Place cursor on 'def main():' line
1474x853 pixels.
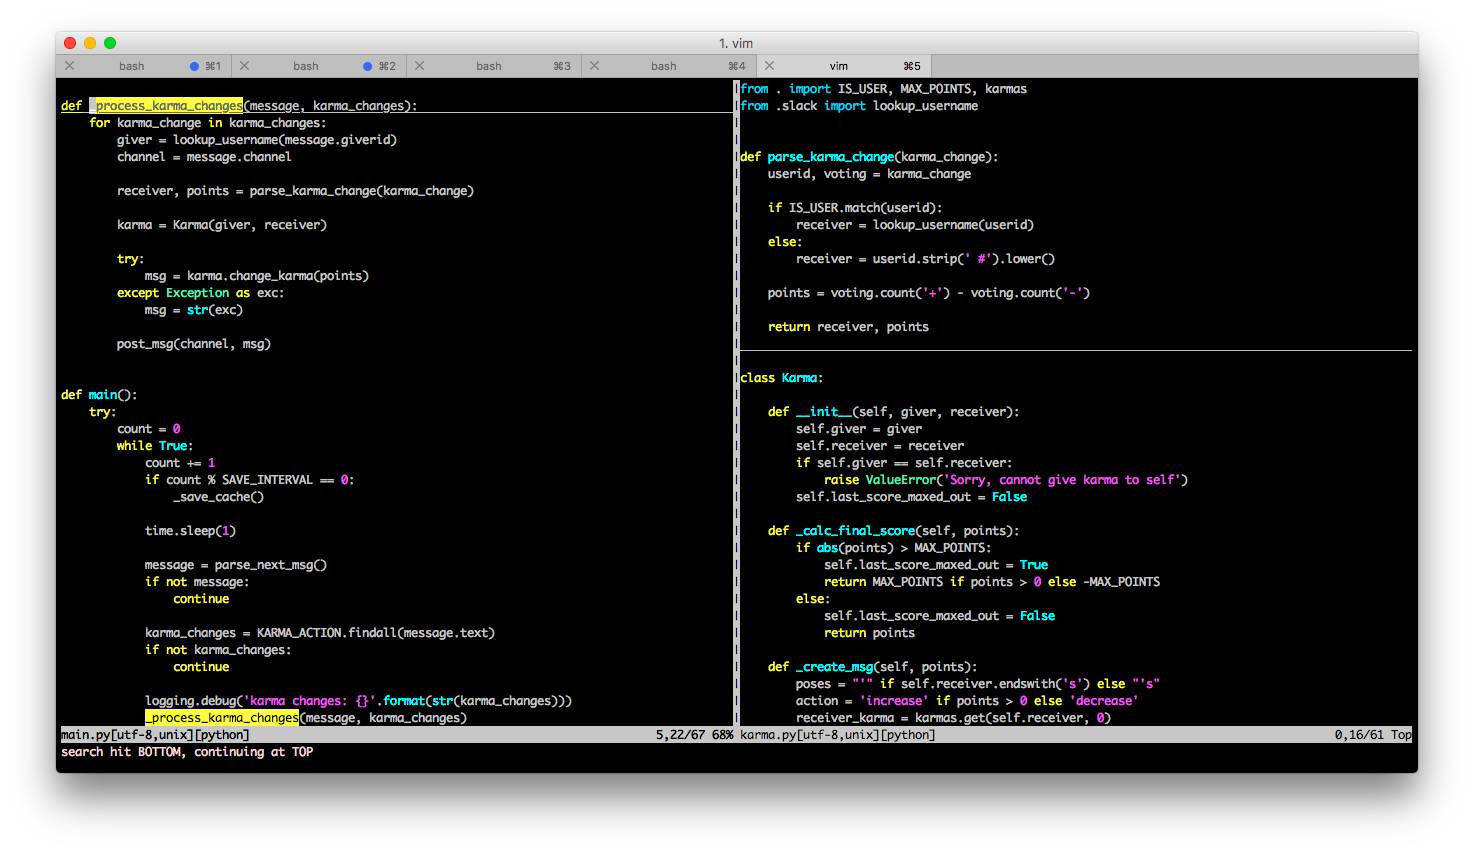pyautogui.click(x=99, y=395)
